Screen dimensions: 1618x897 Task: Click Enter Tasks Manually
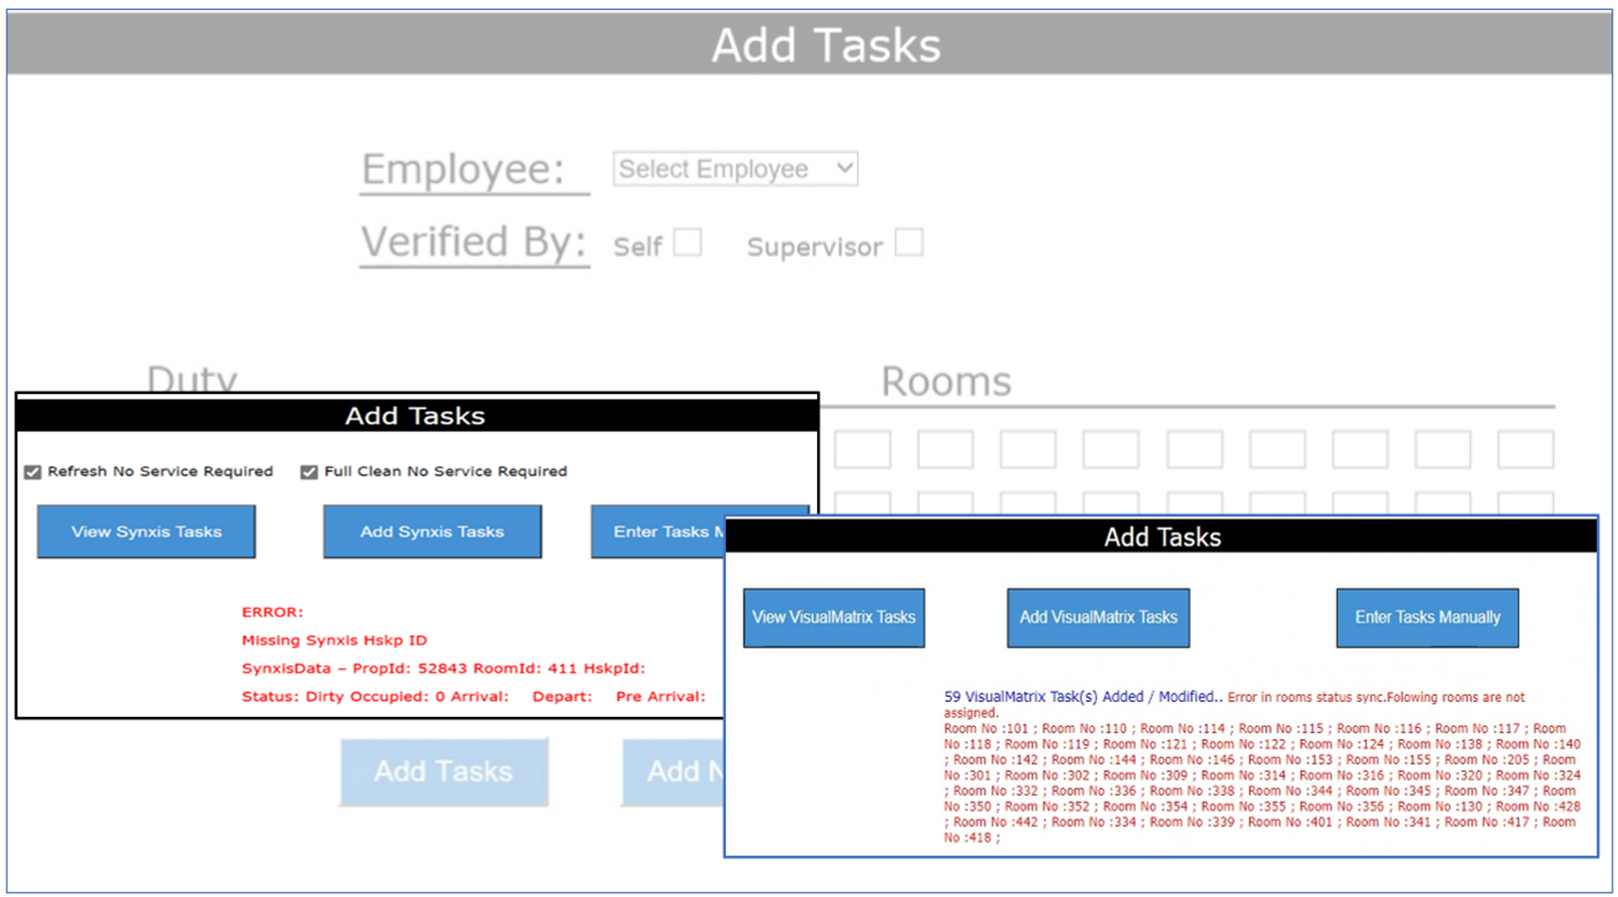click(1426, 618)
